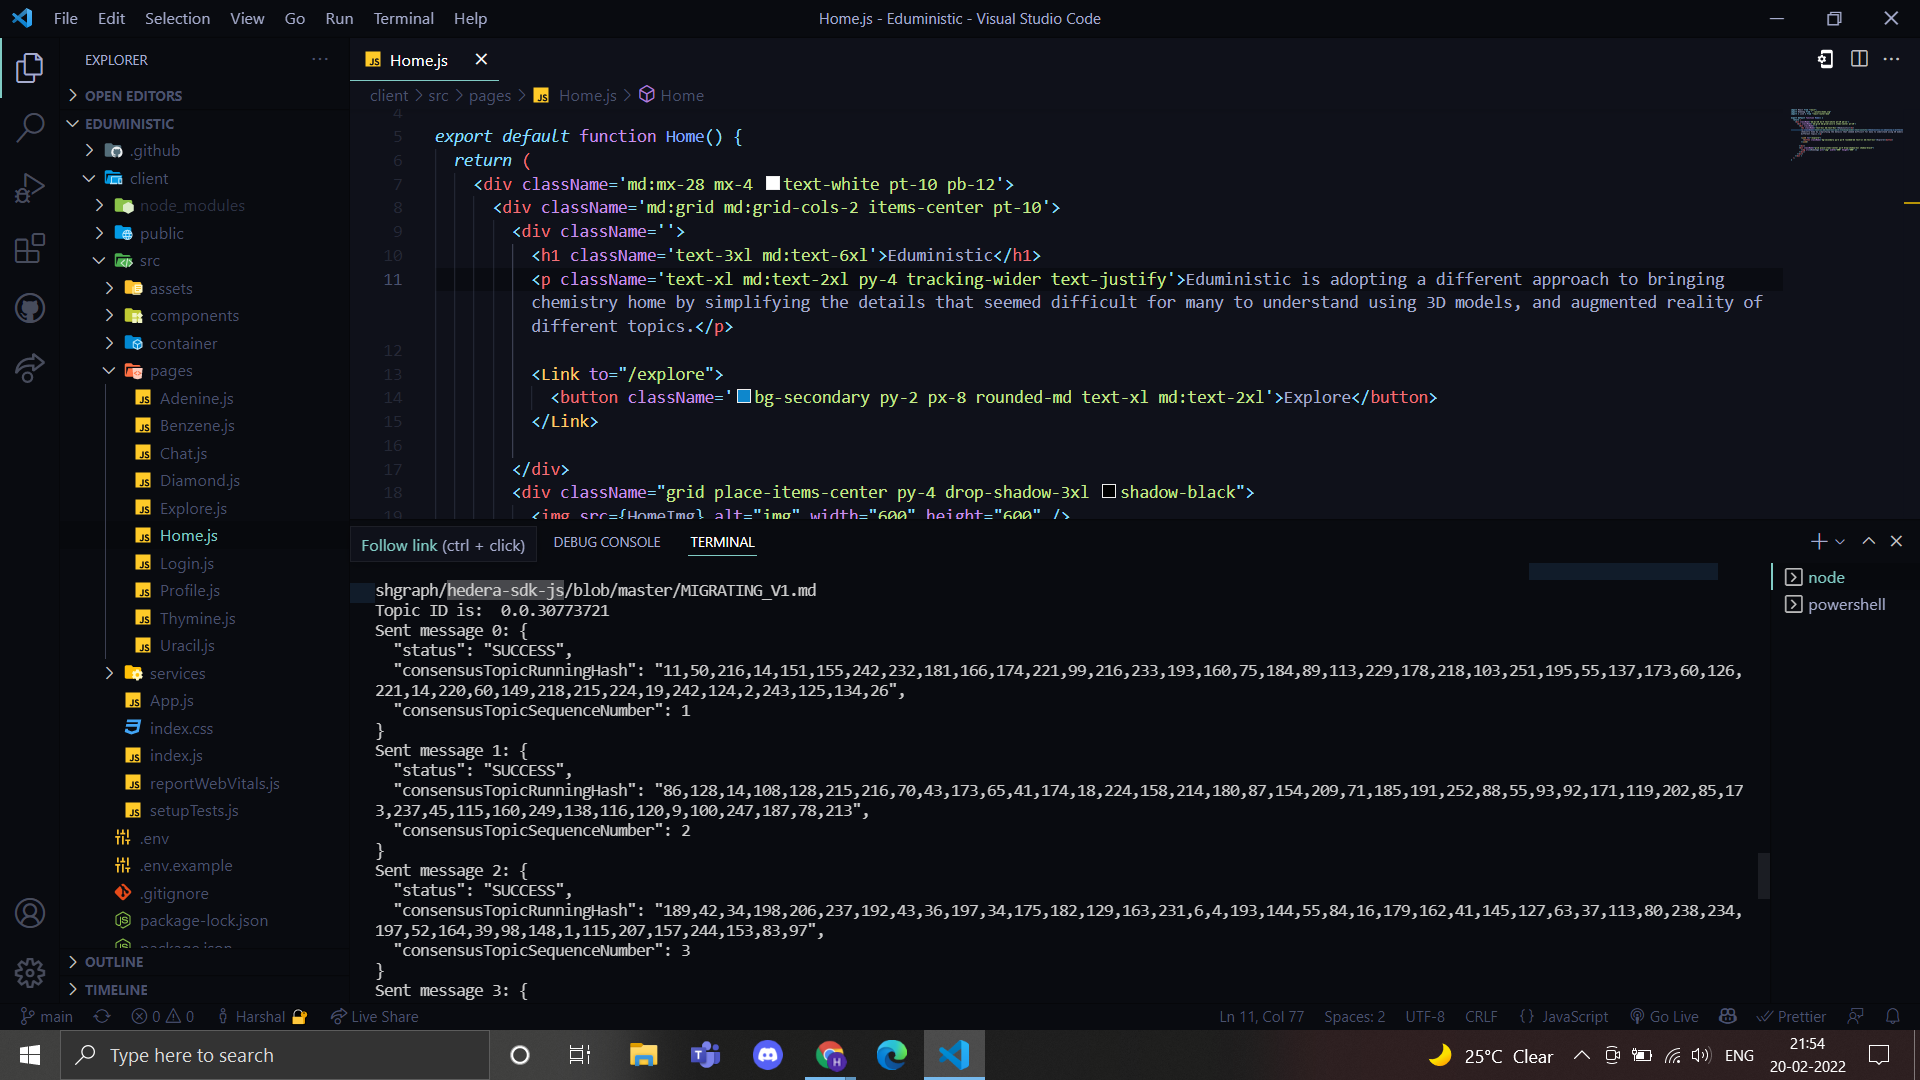Image resolution: width=1920 pixels, height=1080 pixels.
Task: Click the bg-secondary color swatch
Action: pyautogui.click(x=743, y=397)
